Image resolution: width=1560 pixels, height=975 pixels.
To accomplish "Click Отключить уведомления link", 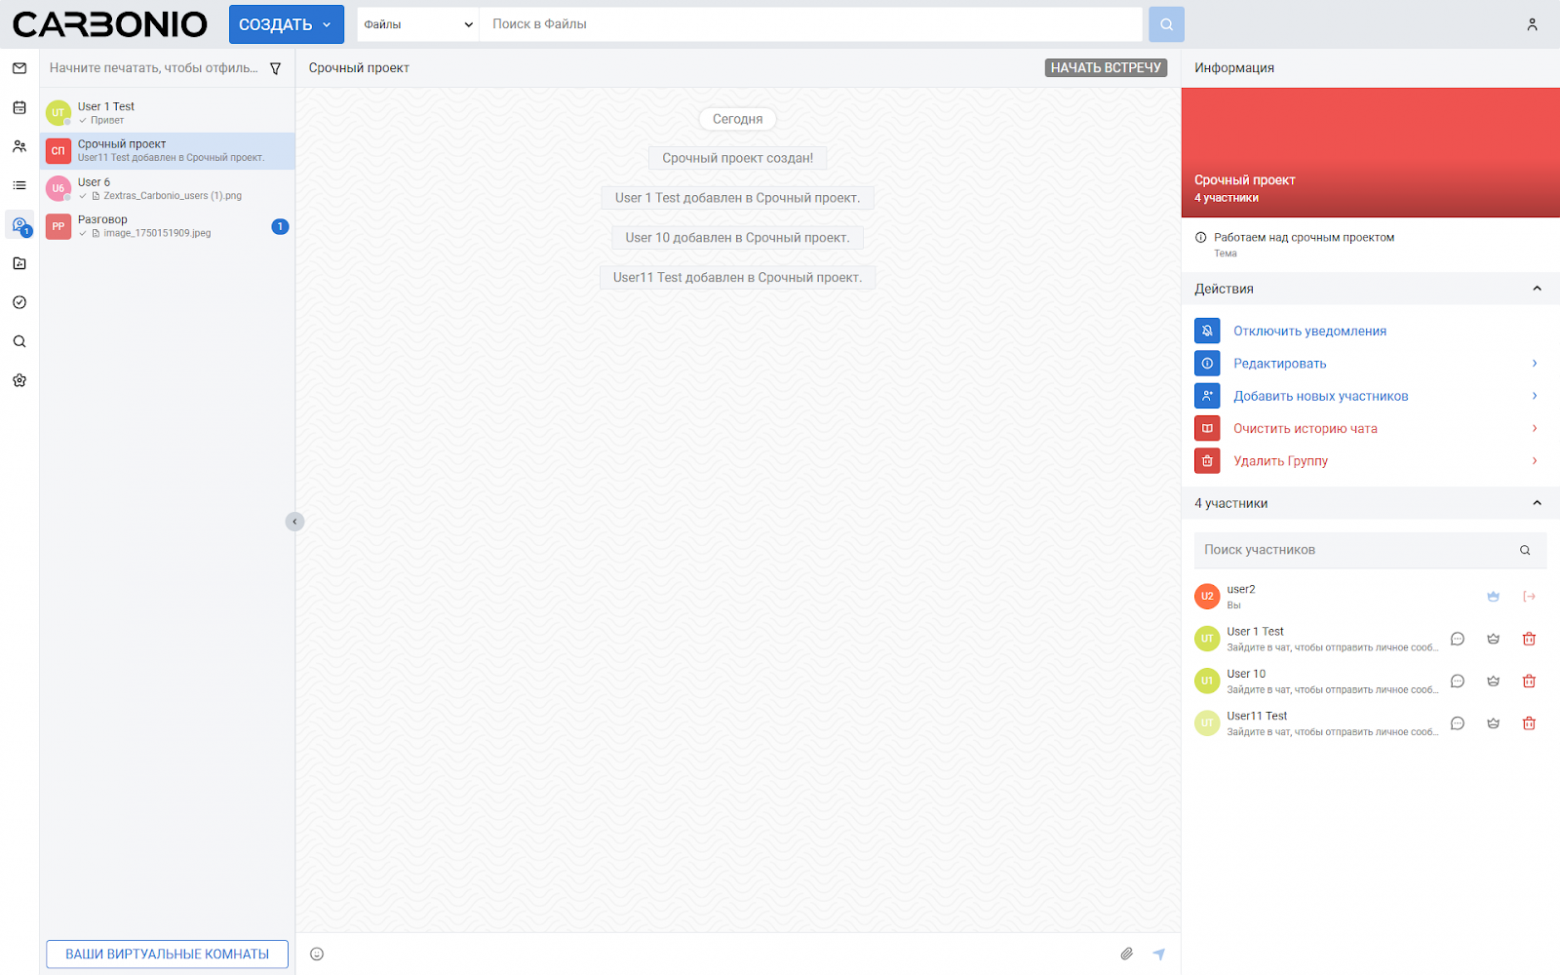I will click(1309, 331).
